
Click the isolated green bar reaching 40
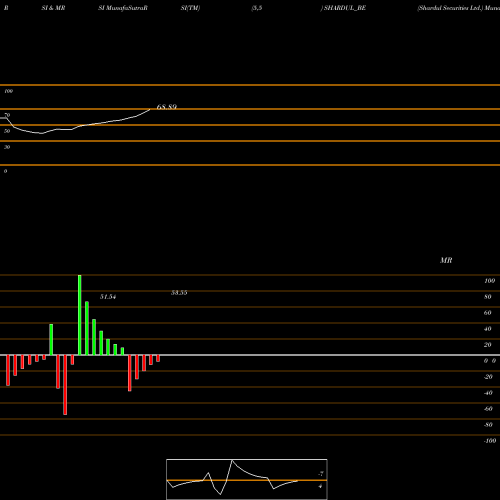coord(51,339)
